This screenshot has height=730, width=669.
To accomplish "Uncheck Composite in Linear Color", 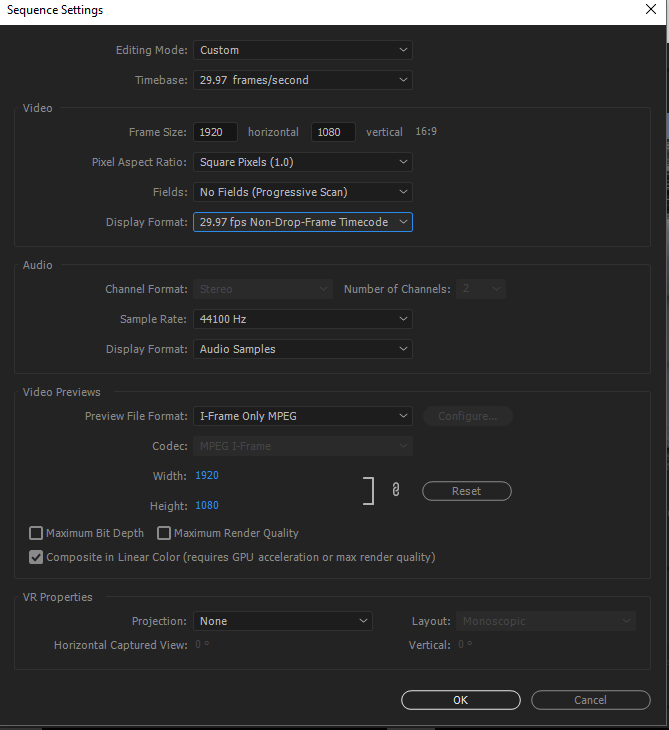I will (36, 557).
